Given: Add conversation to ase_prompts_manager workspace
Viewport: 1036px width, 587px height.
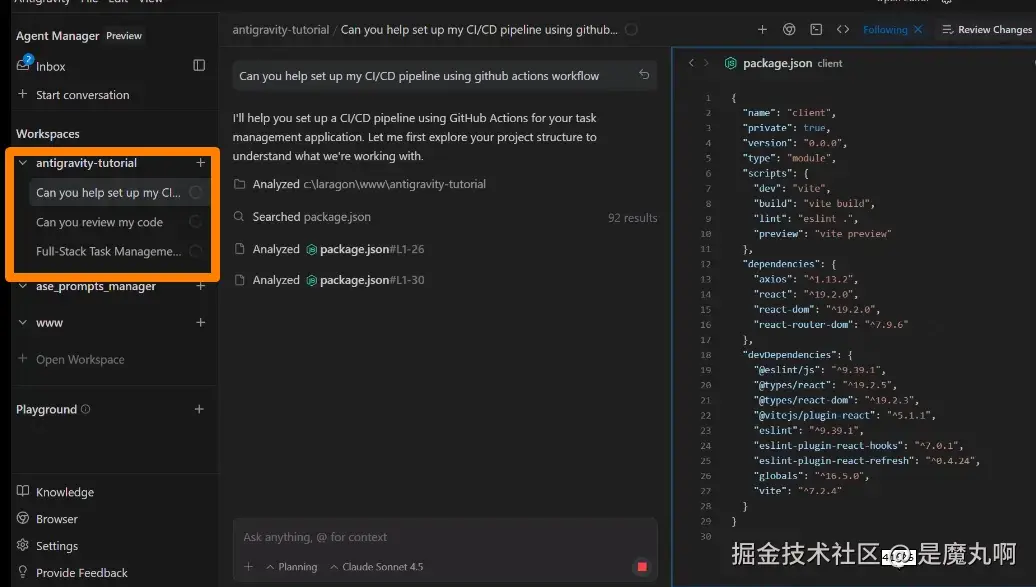Looking at the screenshot, I should [x=200, y=286].
